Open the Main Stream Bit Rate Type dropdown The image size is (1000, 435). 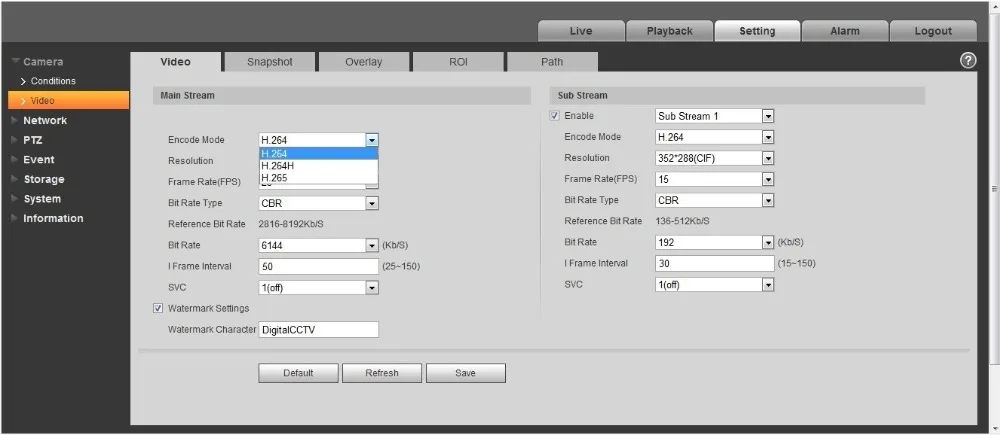[318, 203]
